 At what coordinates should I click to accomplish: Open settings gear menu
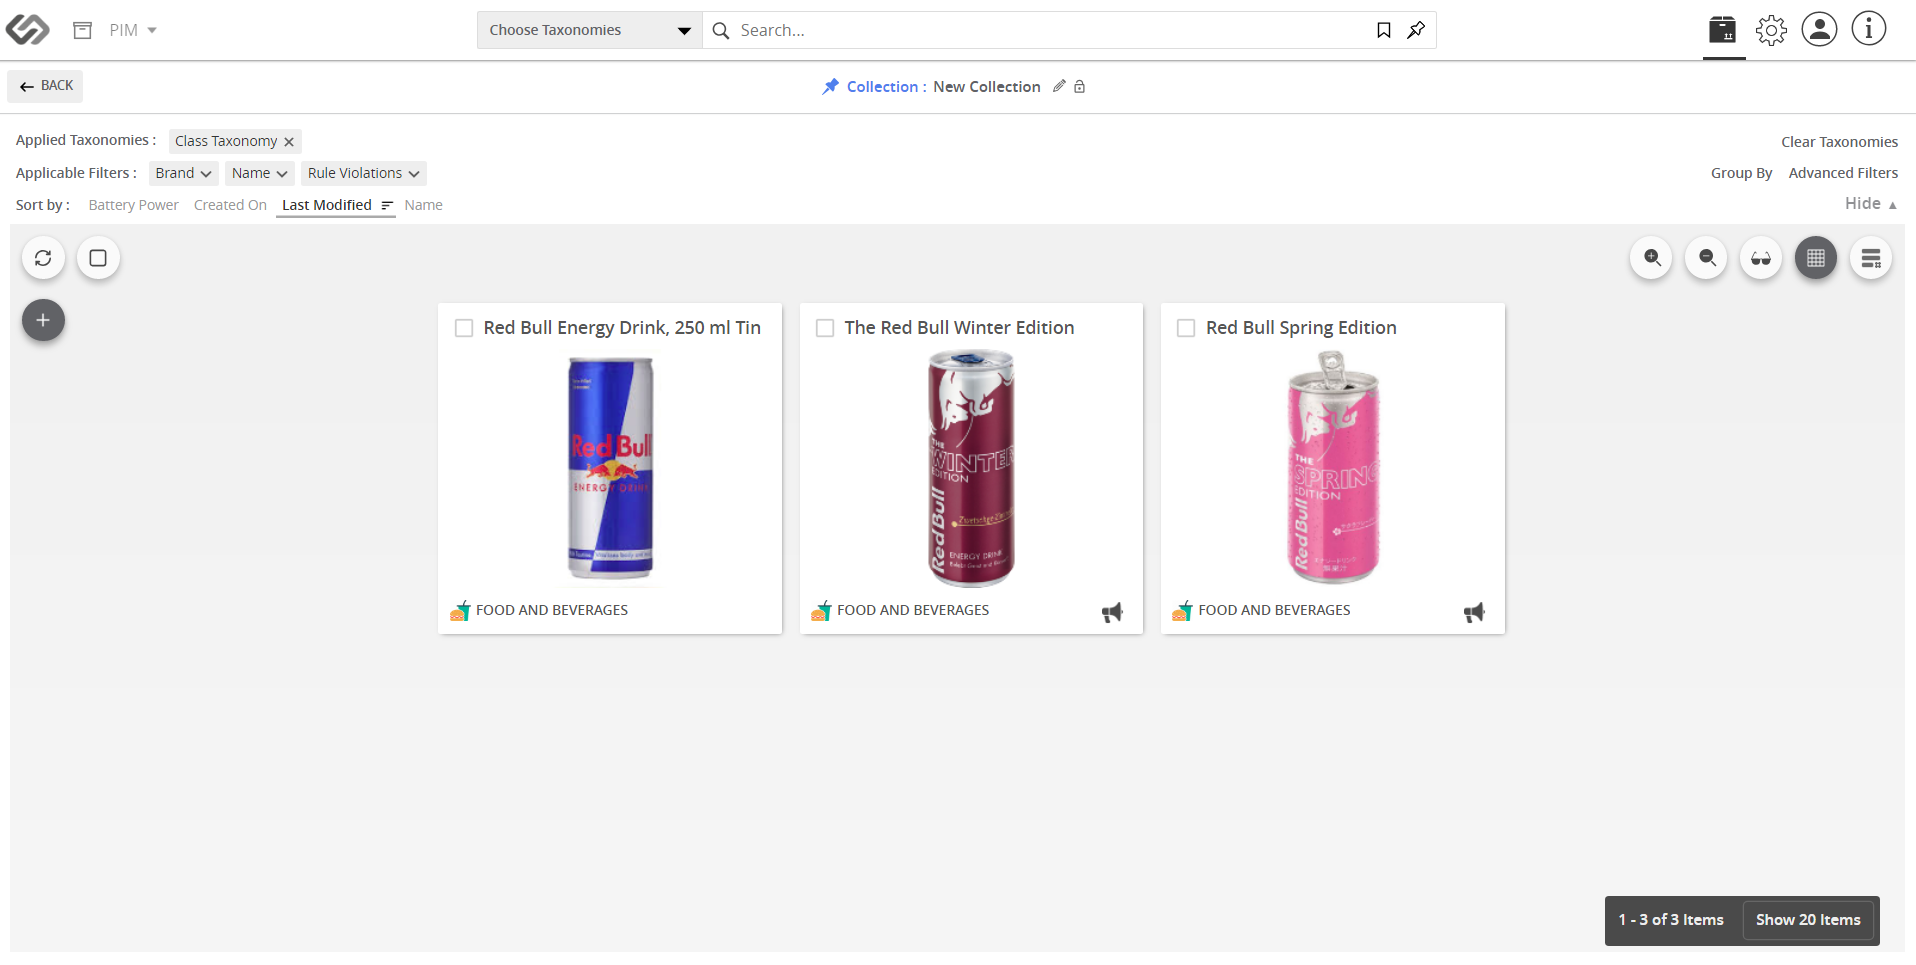click(x=1771, y=30)
